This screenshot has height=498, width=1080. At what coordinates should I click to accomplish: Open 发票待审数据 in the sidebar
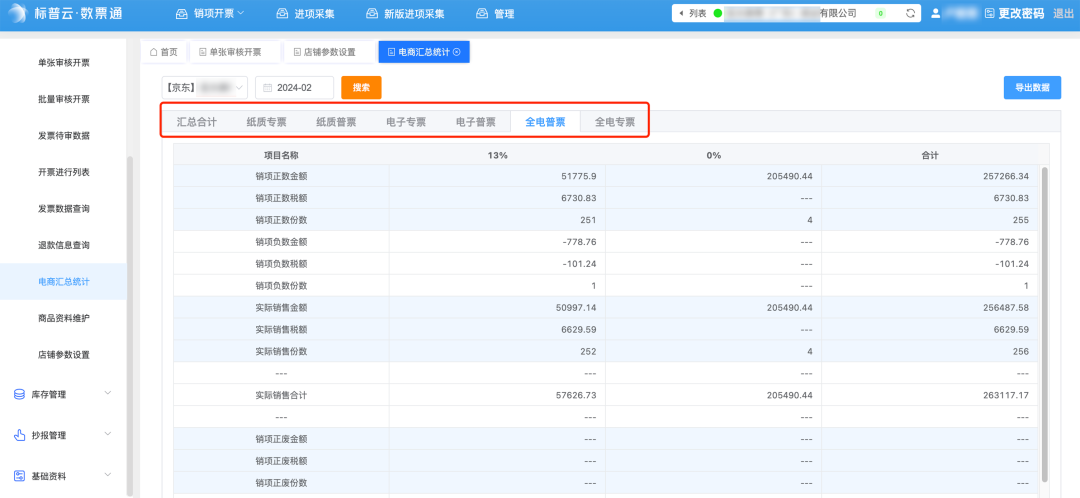click(63, 136)
